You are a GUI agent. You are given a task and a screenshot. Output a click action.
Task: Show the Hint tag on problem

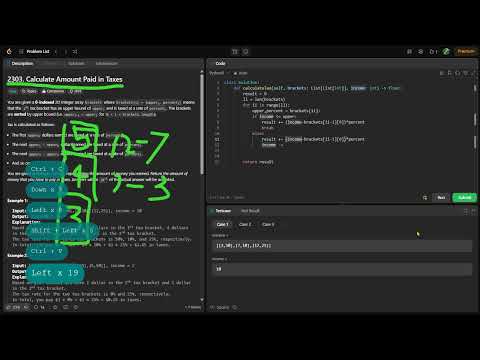click(76, 91)
